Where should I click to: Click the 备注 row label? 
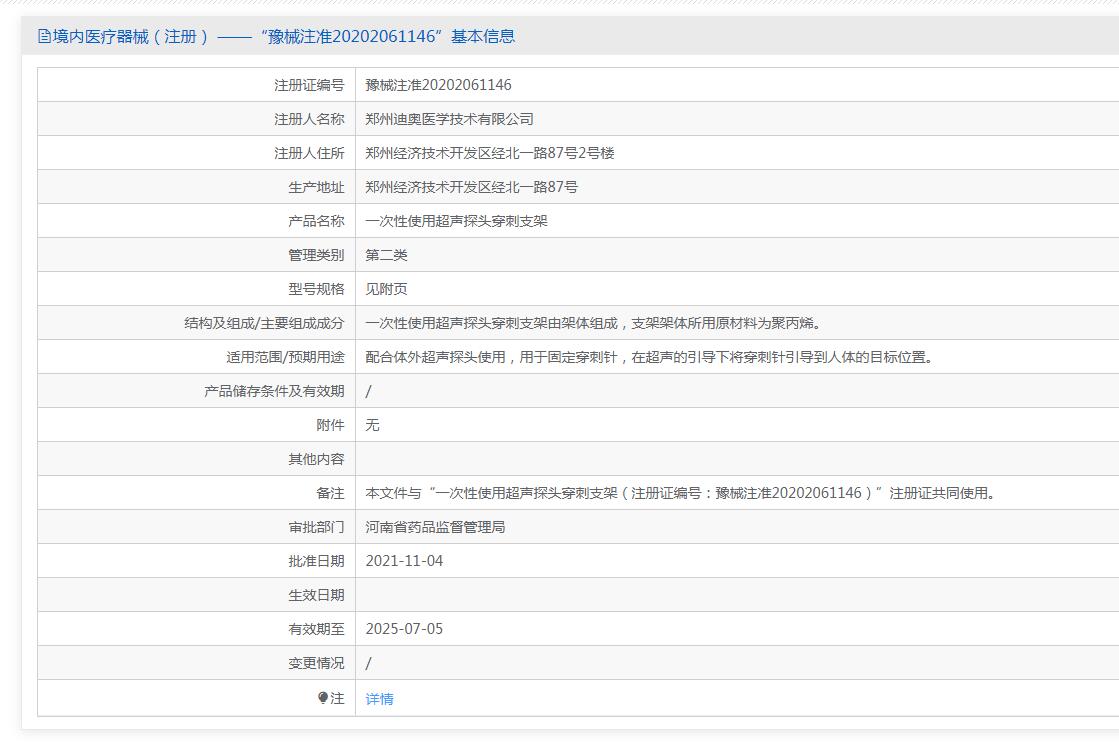330,493
